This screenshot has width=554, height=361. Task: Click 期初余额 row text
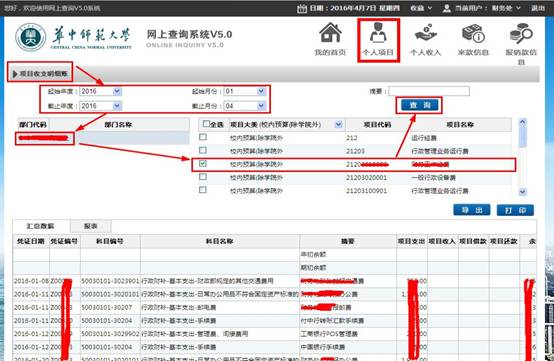click(x=313, y=268)
